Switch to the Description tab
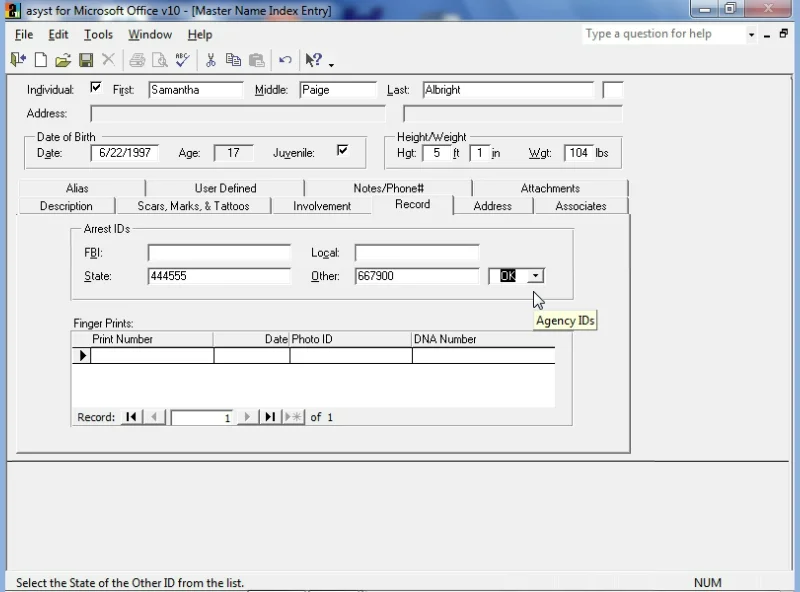This screenshot has width=800, height=592. click(x=66, y=206)
